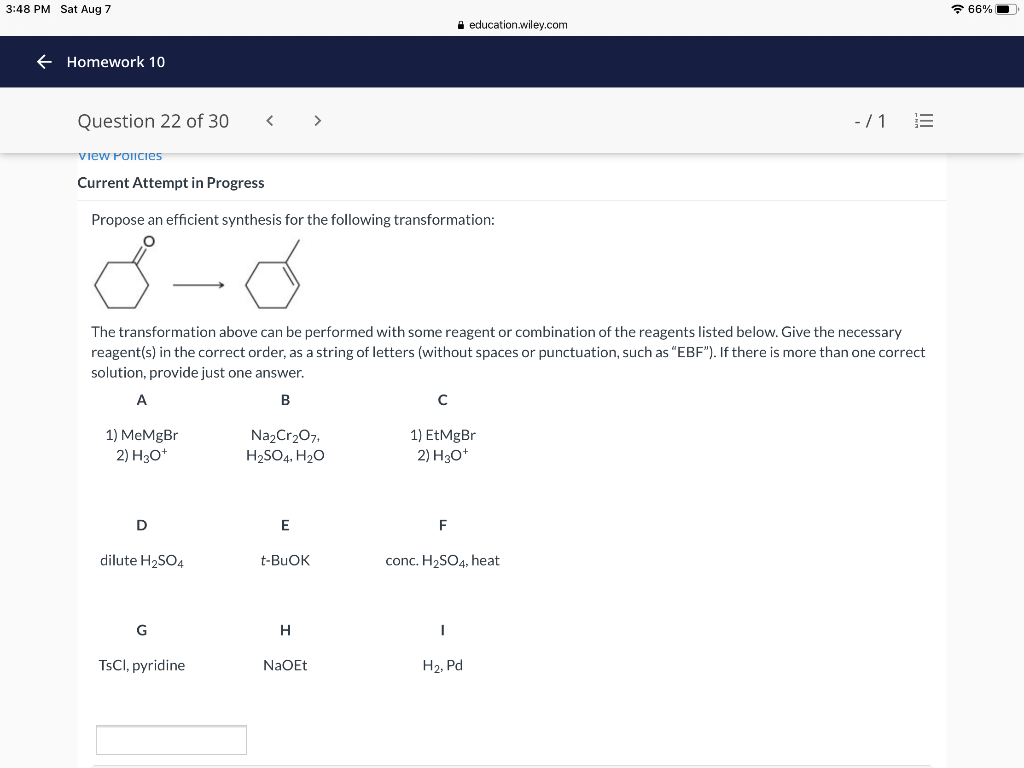The width and height of the screenshot is (1024, 768).
Task: Go back using the Homework 10 arrow
Action: [x=44, y=62]
